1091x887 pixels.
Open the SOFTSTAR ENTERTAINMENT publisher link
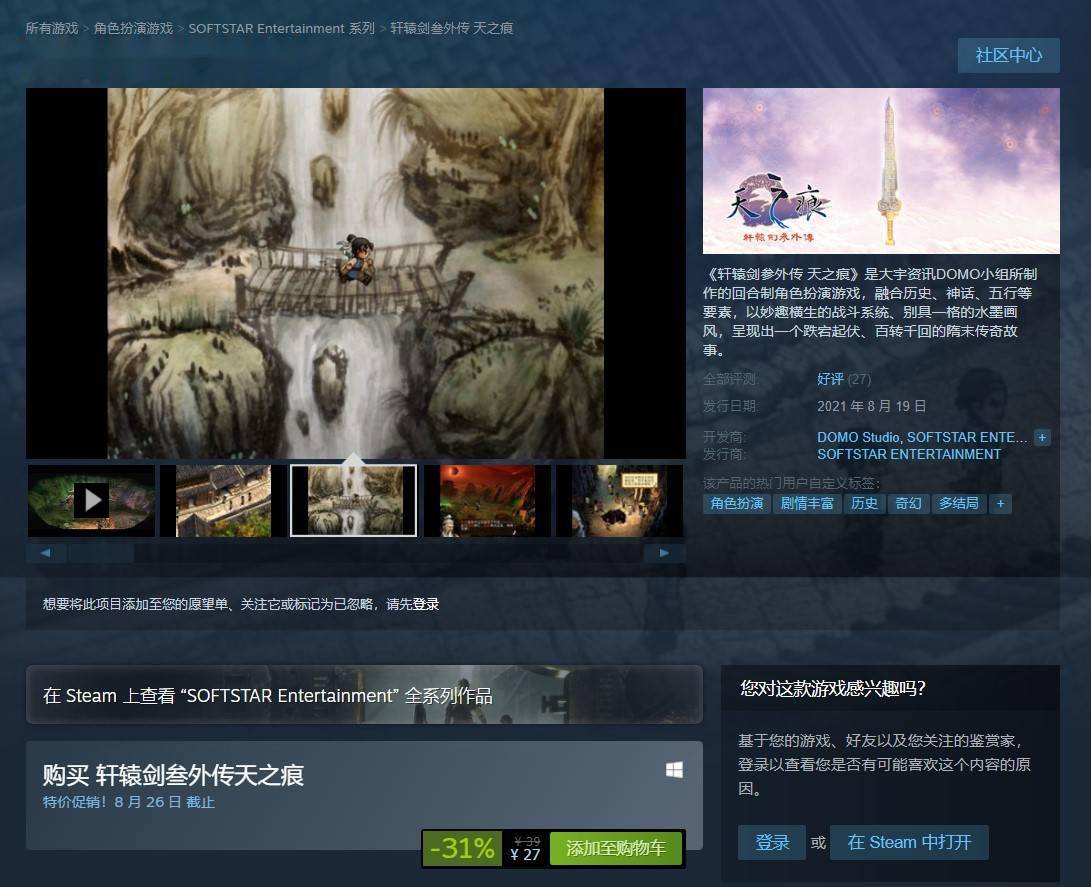click(909, 454)
